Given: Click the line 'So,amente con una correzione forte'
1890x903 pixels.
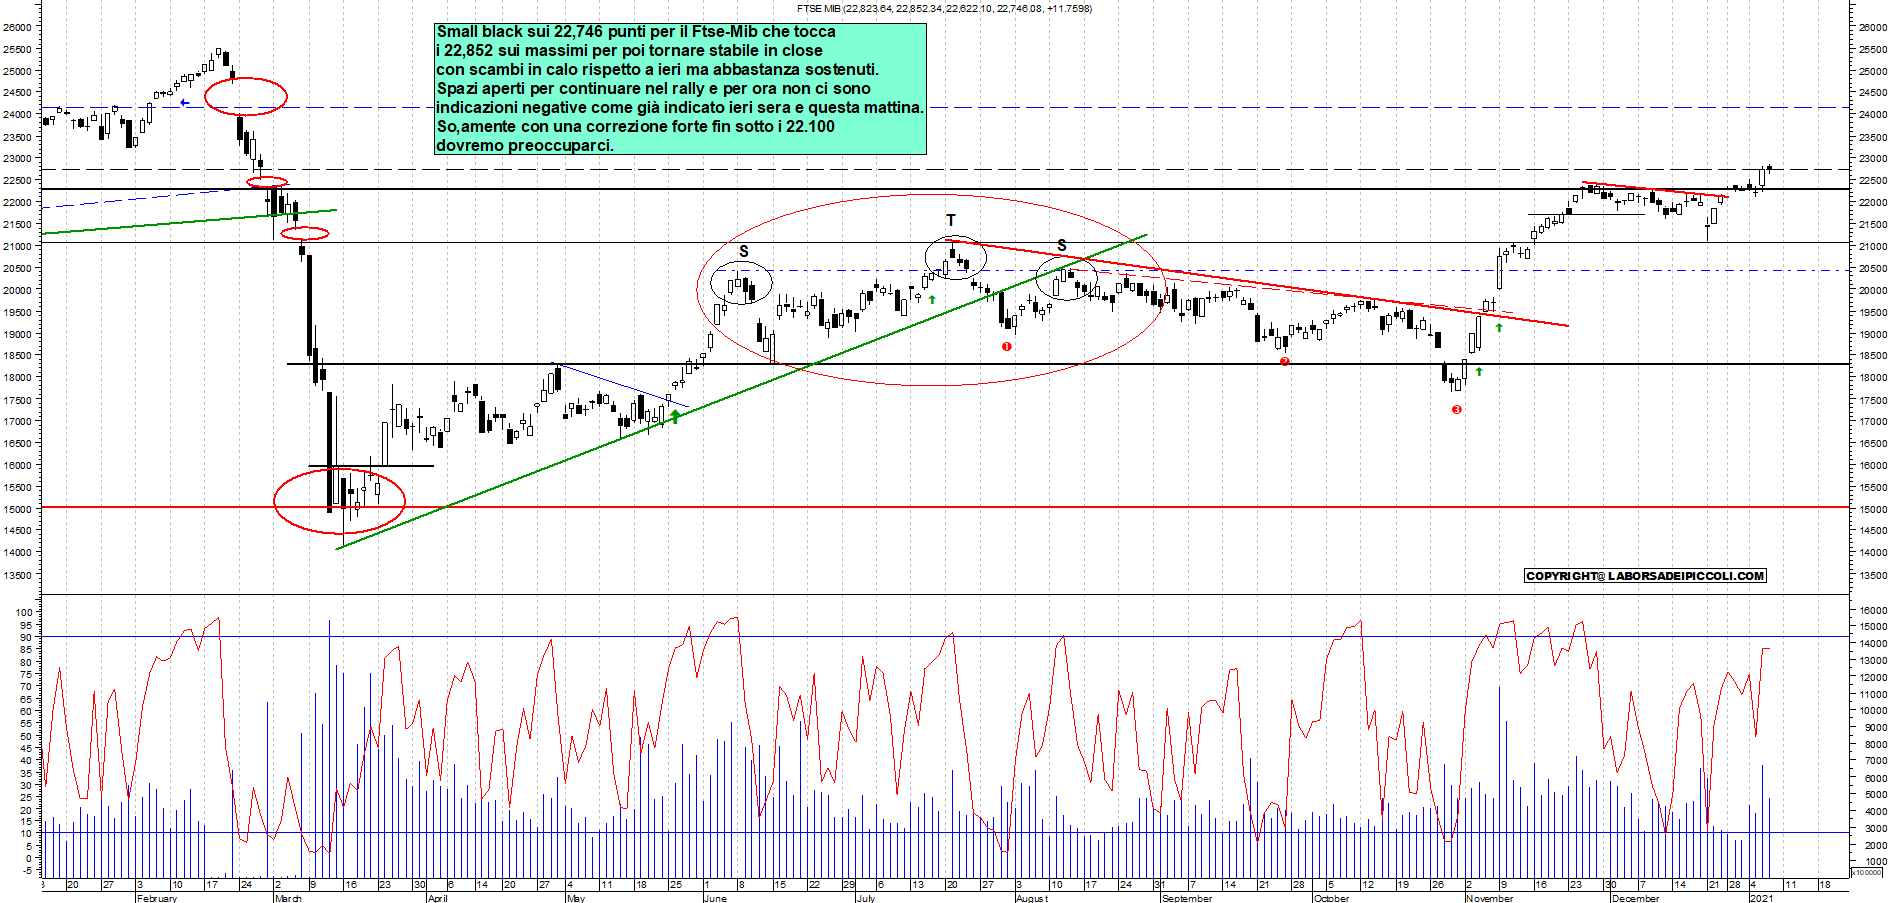Looking at the screenshot, I should (x=635, y=127).
